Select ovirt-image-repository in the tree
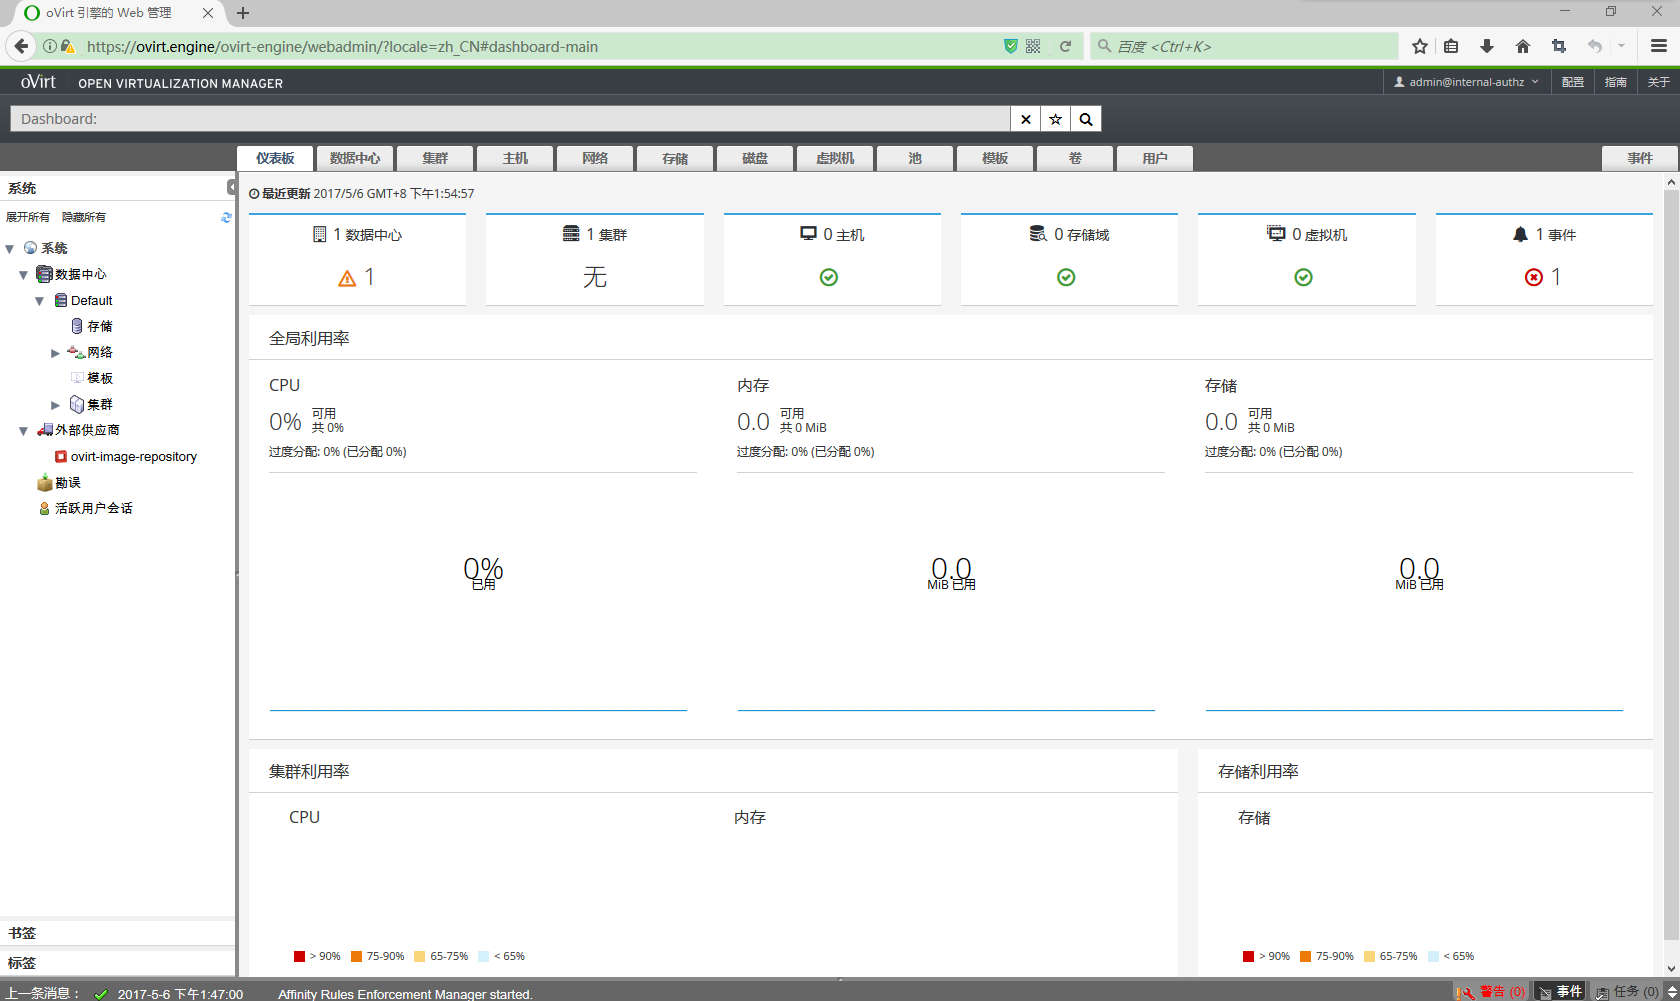This screenshot has height=1001, width=1680. point(134,457)
